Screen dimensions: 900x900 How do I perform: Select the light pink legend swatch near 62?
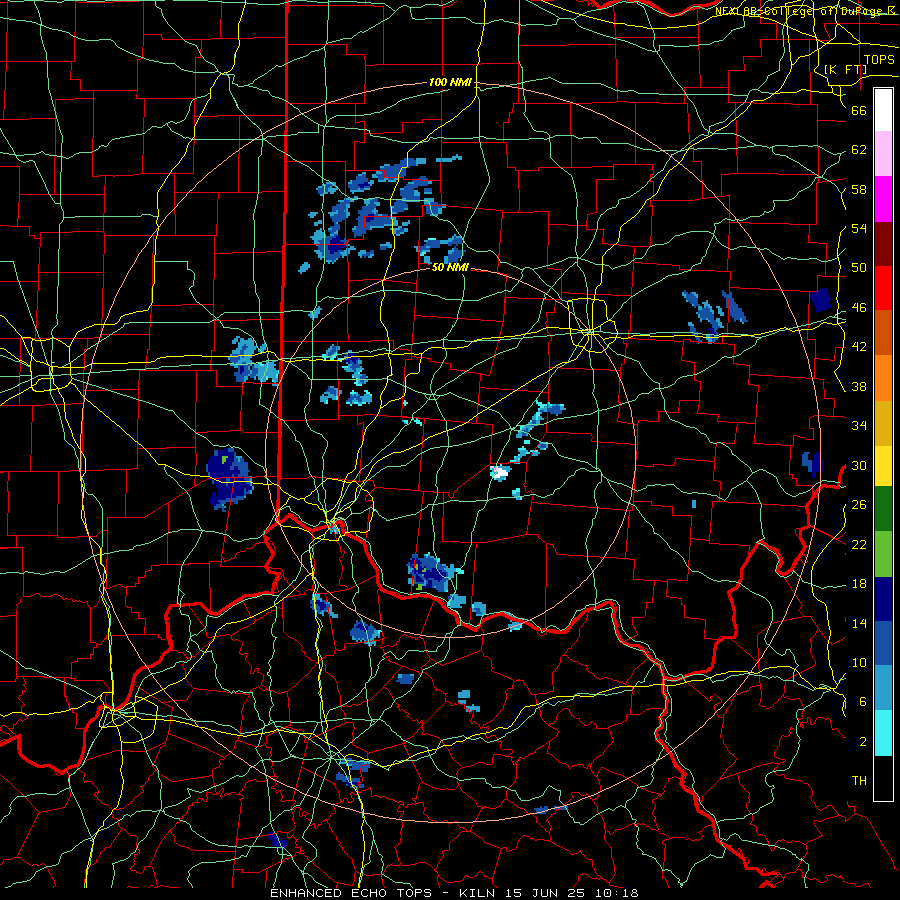click(883, 154)
